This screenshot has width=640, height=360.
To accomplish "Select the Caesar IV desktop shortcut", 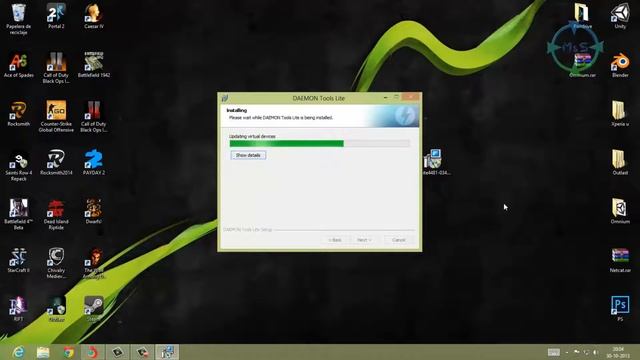I will (x=94, y=16).
